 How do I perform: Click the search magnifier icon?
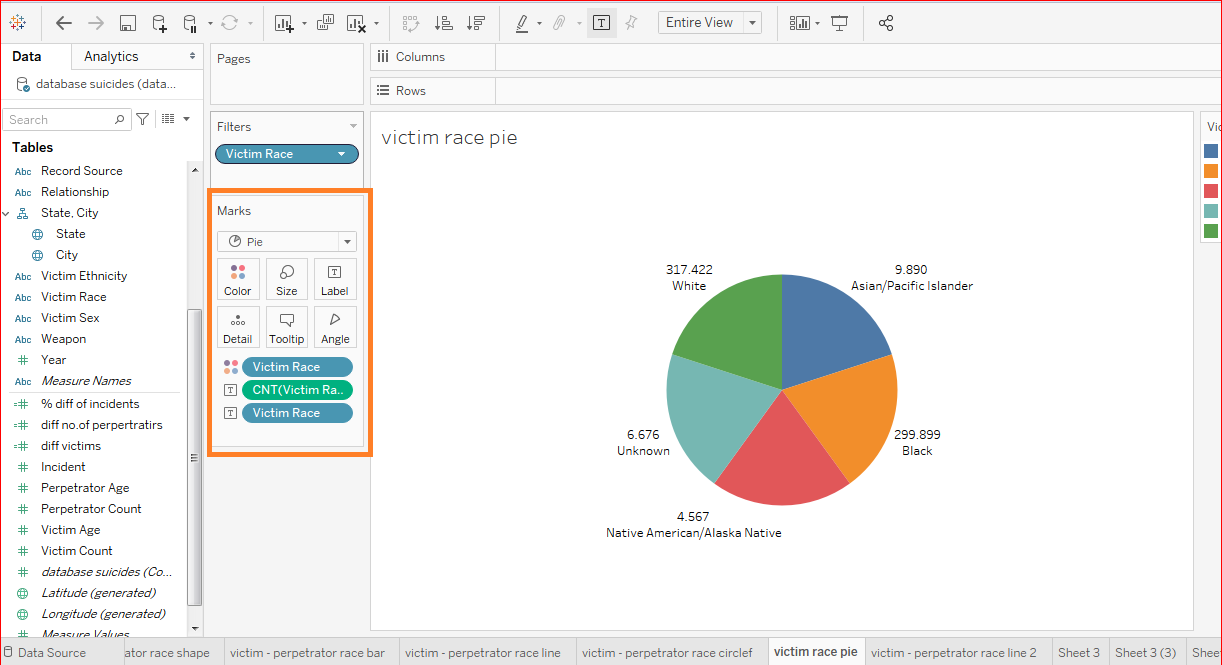click(x=120, y=119)
